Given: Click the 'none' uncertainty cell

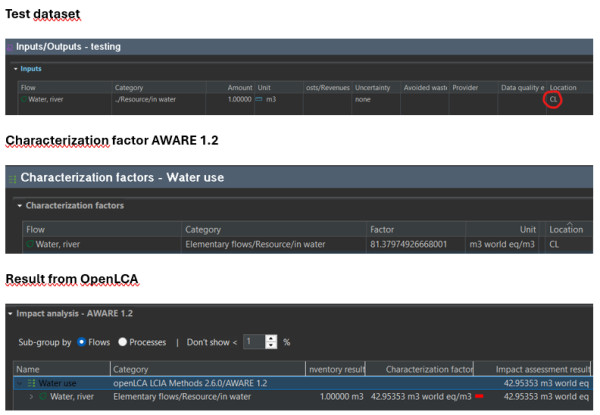Looking at the screenshot, I should point(362,99).
